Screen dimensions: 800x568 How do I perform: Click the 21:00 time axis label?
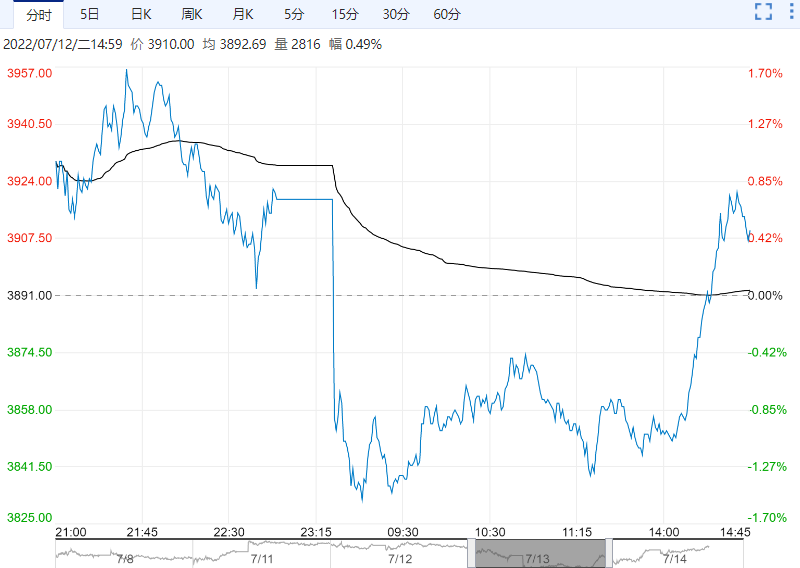coord(71,532)
